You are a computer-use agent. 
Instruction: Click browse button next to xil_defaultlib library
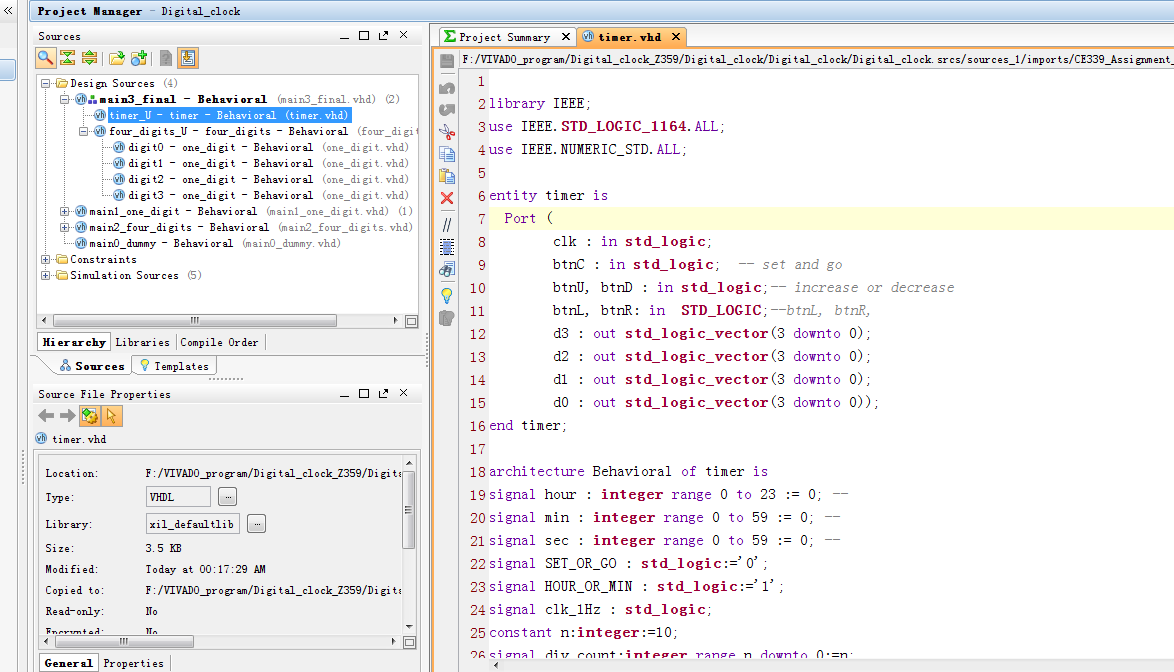click(256, 524)
